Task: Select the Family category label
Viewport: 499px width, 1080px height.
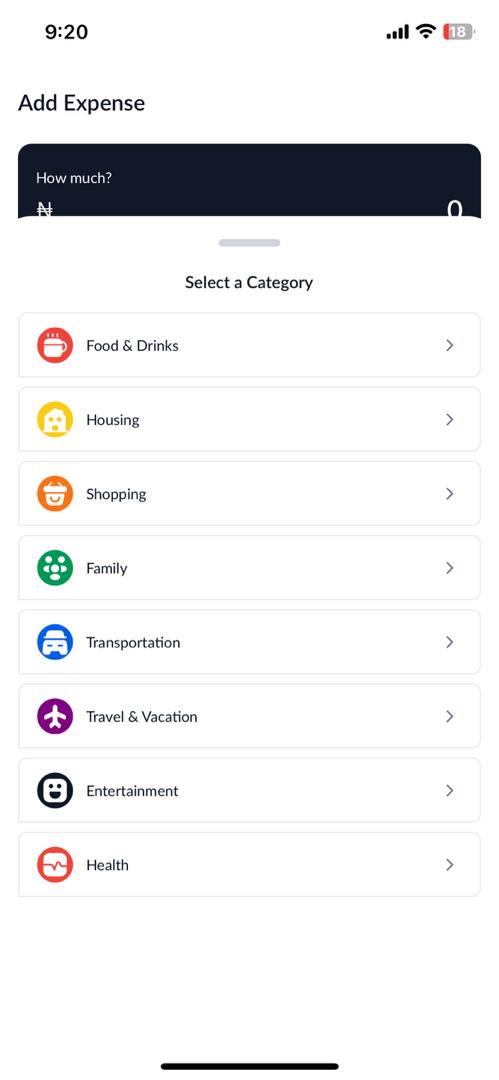Action: (x=107, y=569)
